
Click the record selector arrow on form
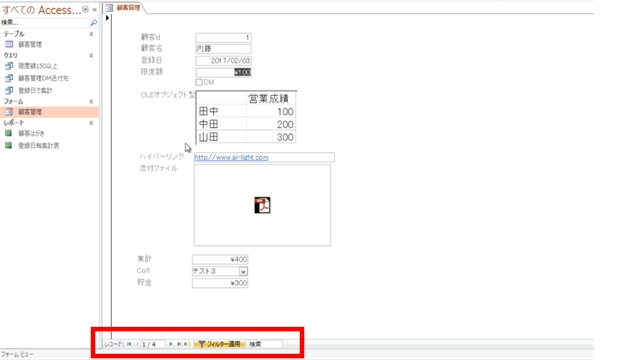(107, 18)
